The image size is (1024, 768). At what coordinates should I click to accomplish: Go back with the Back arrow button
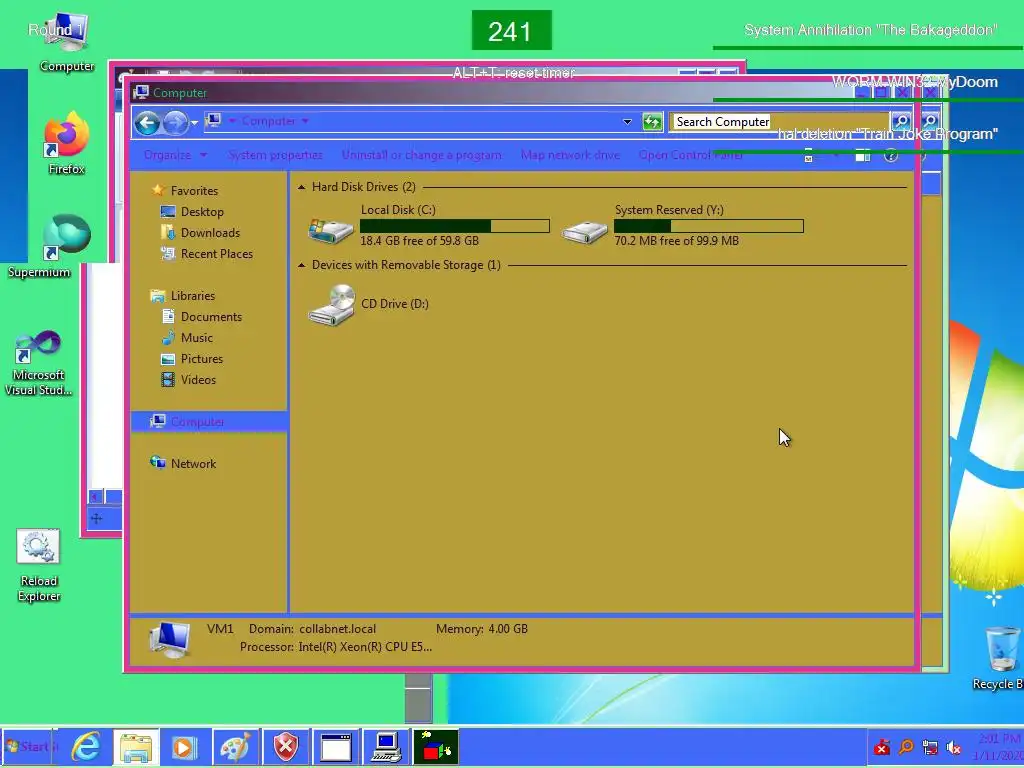coord(148,122)
